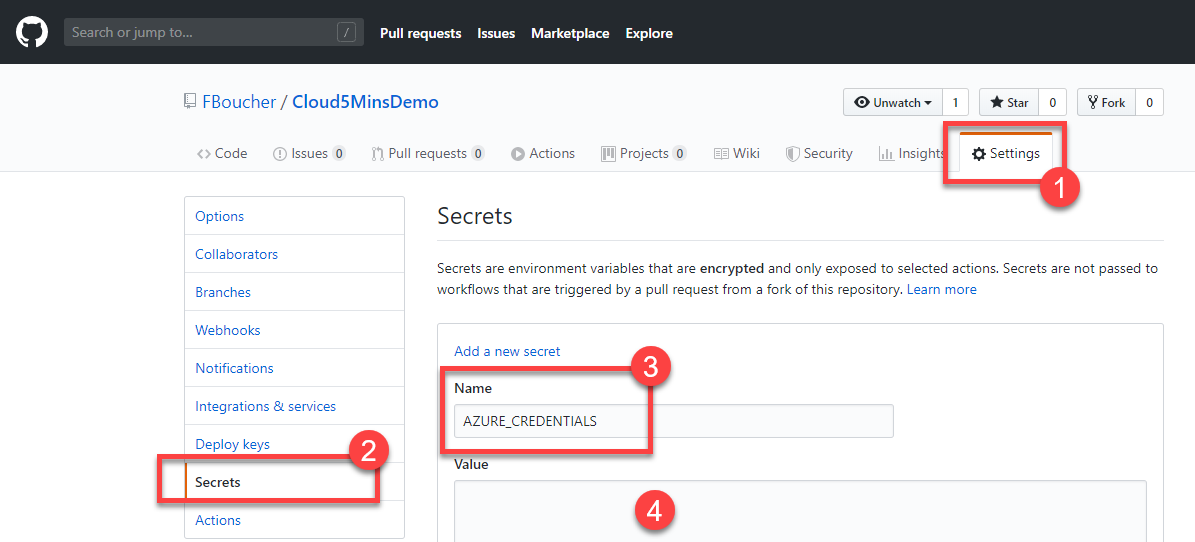
Task: Open the Actions tab with play icon
Action: (x=543, y=153)
